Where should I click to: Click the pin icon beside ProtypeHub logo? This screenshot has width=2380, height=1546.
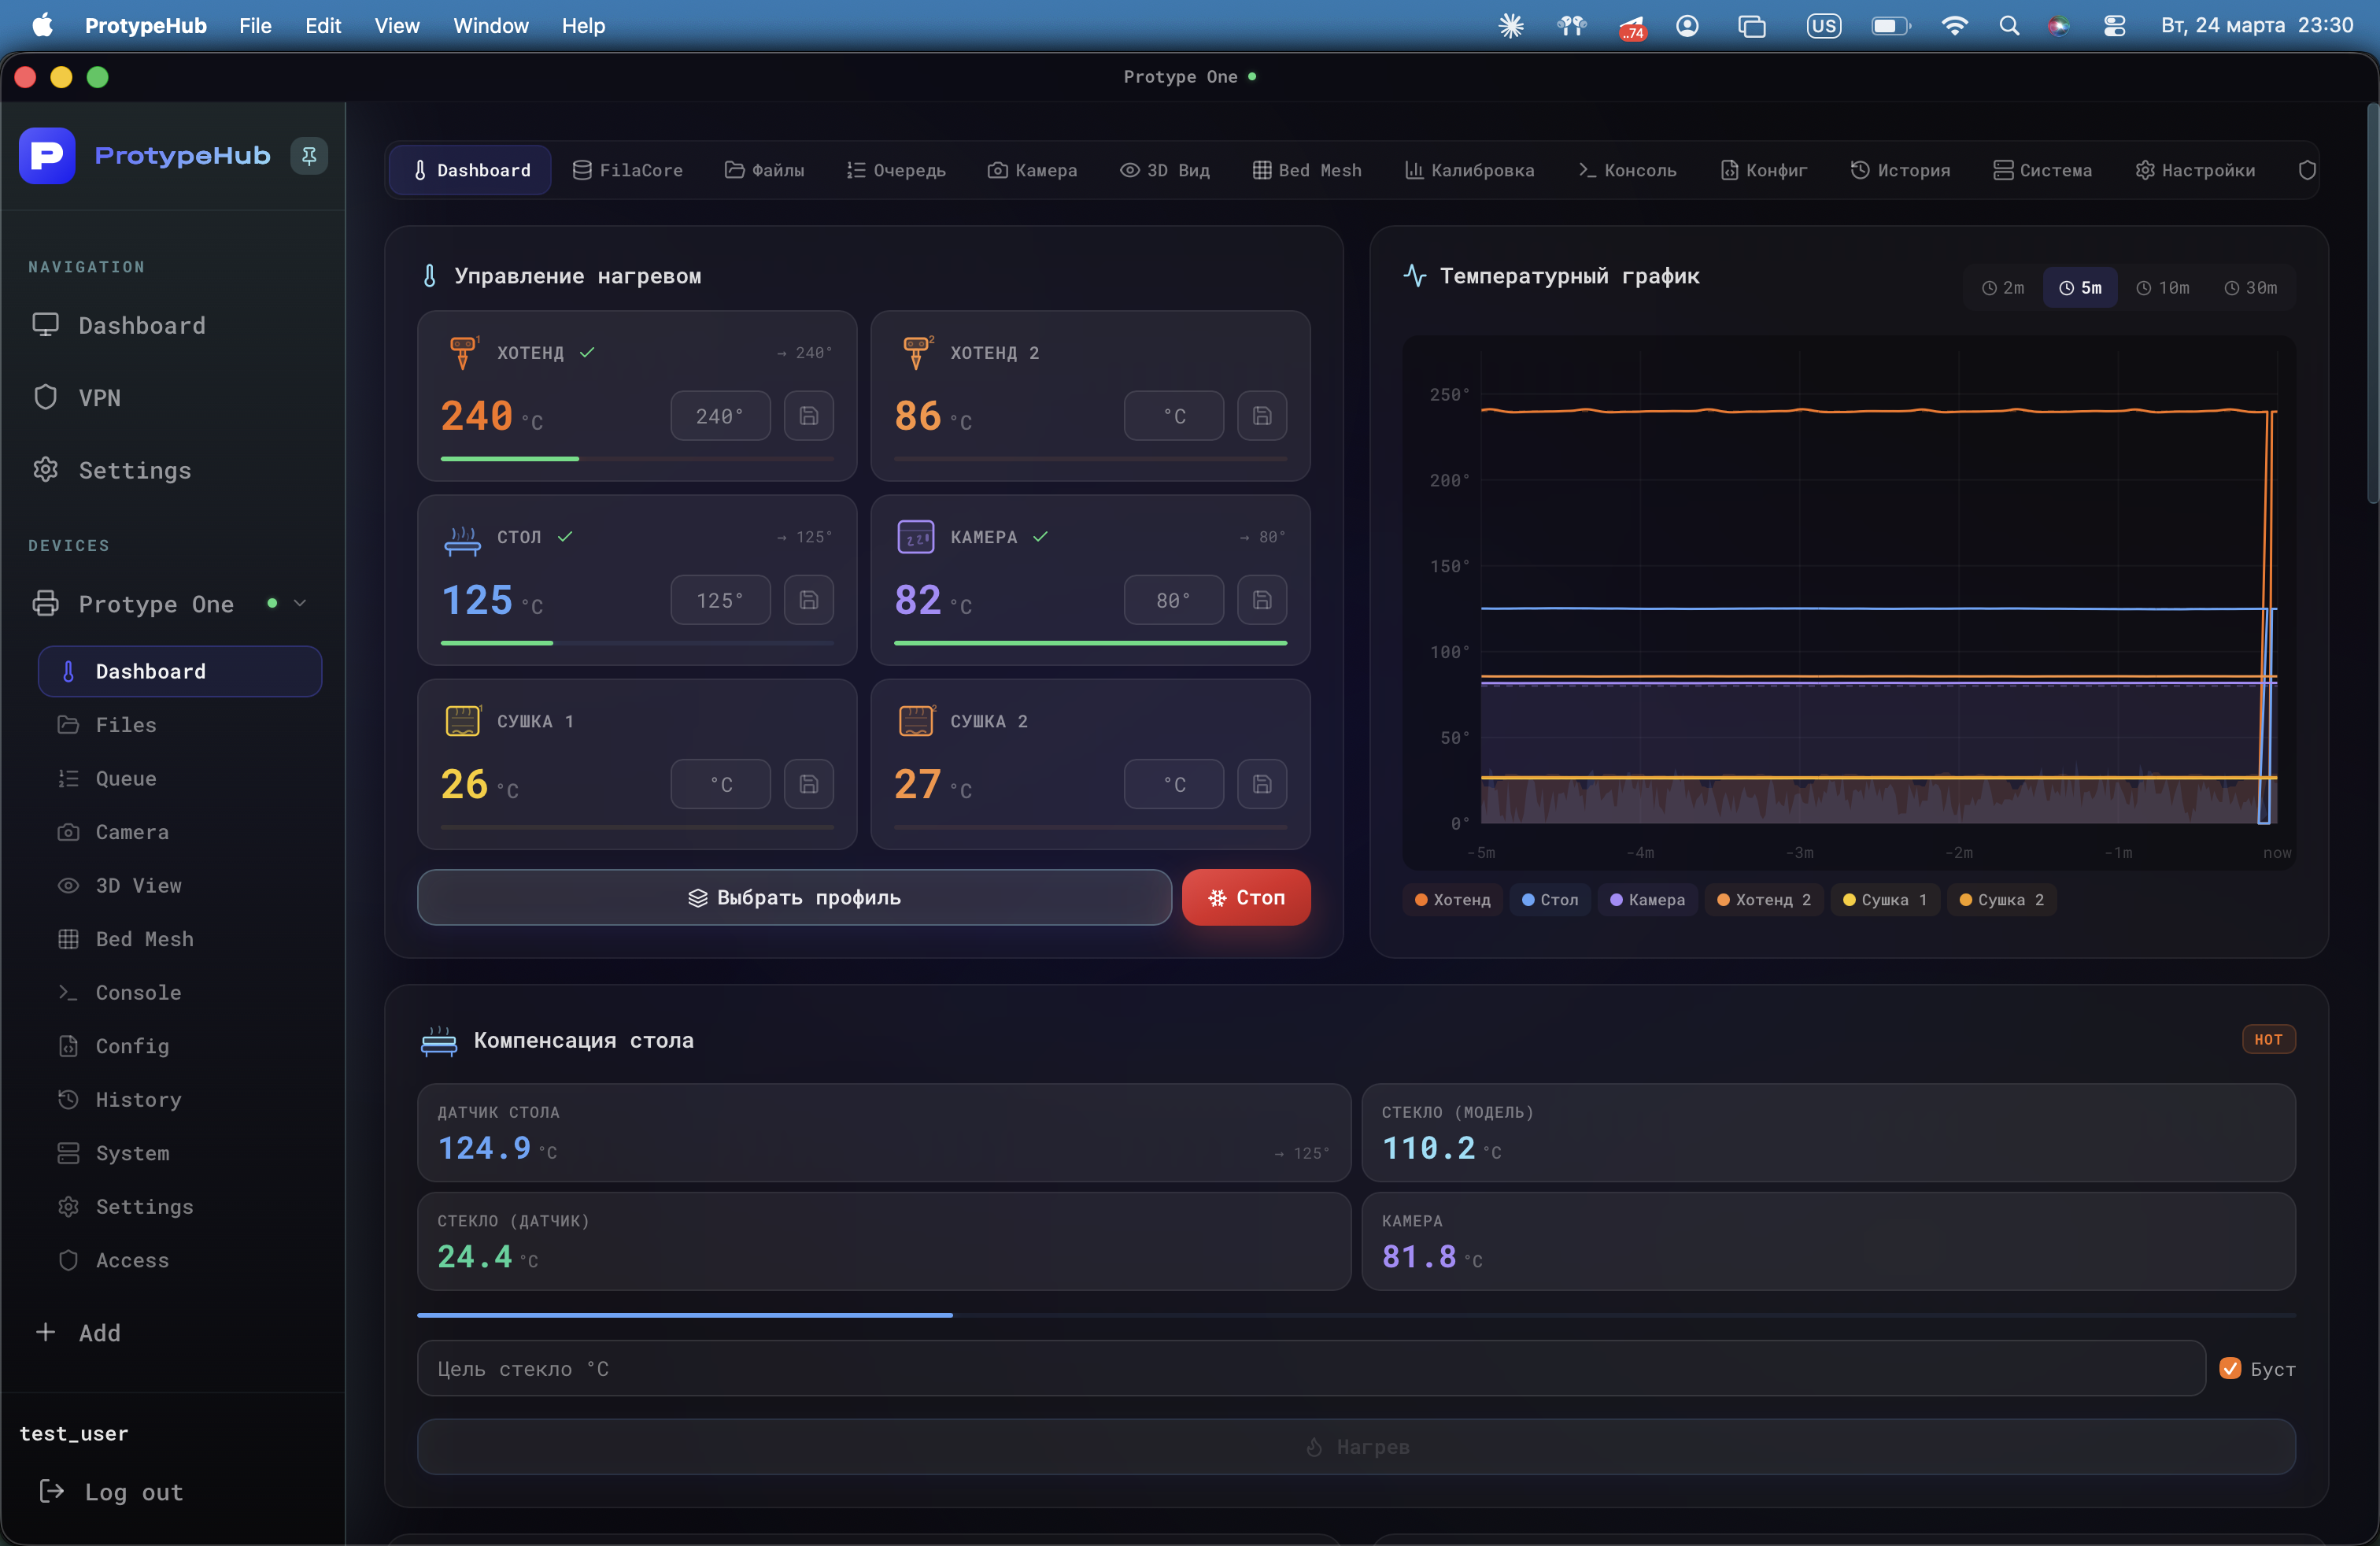tap(309, 156)
